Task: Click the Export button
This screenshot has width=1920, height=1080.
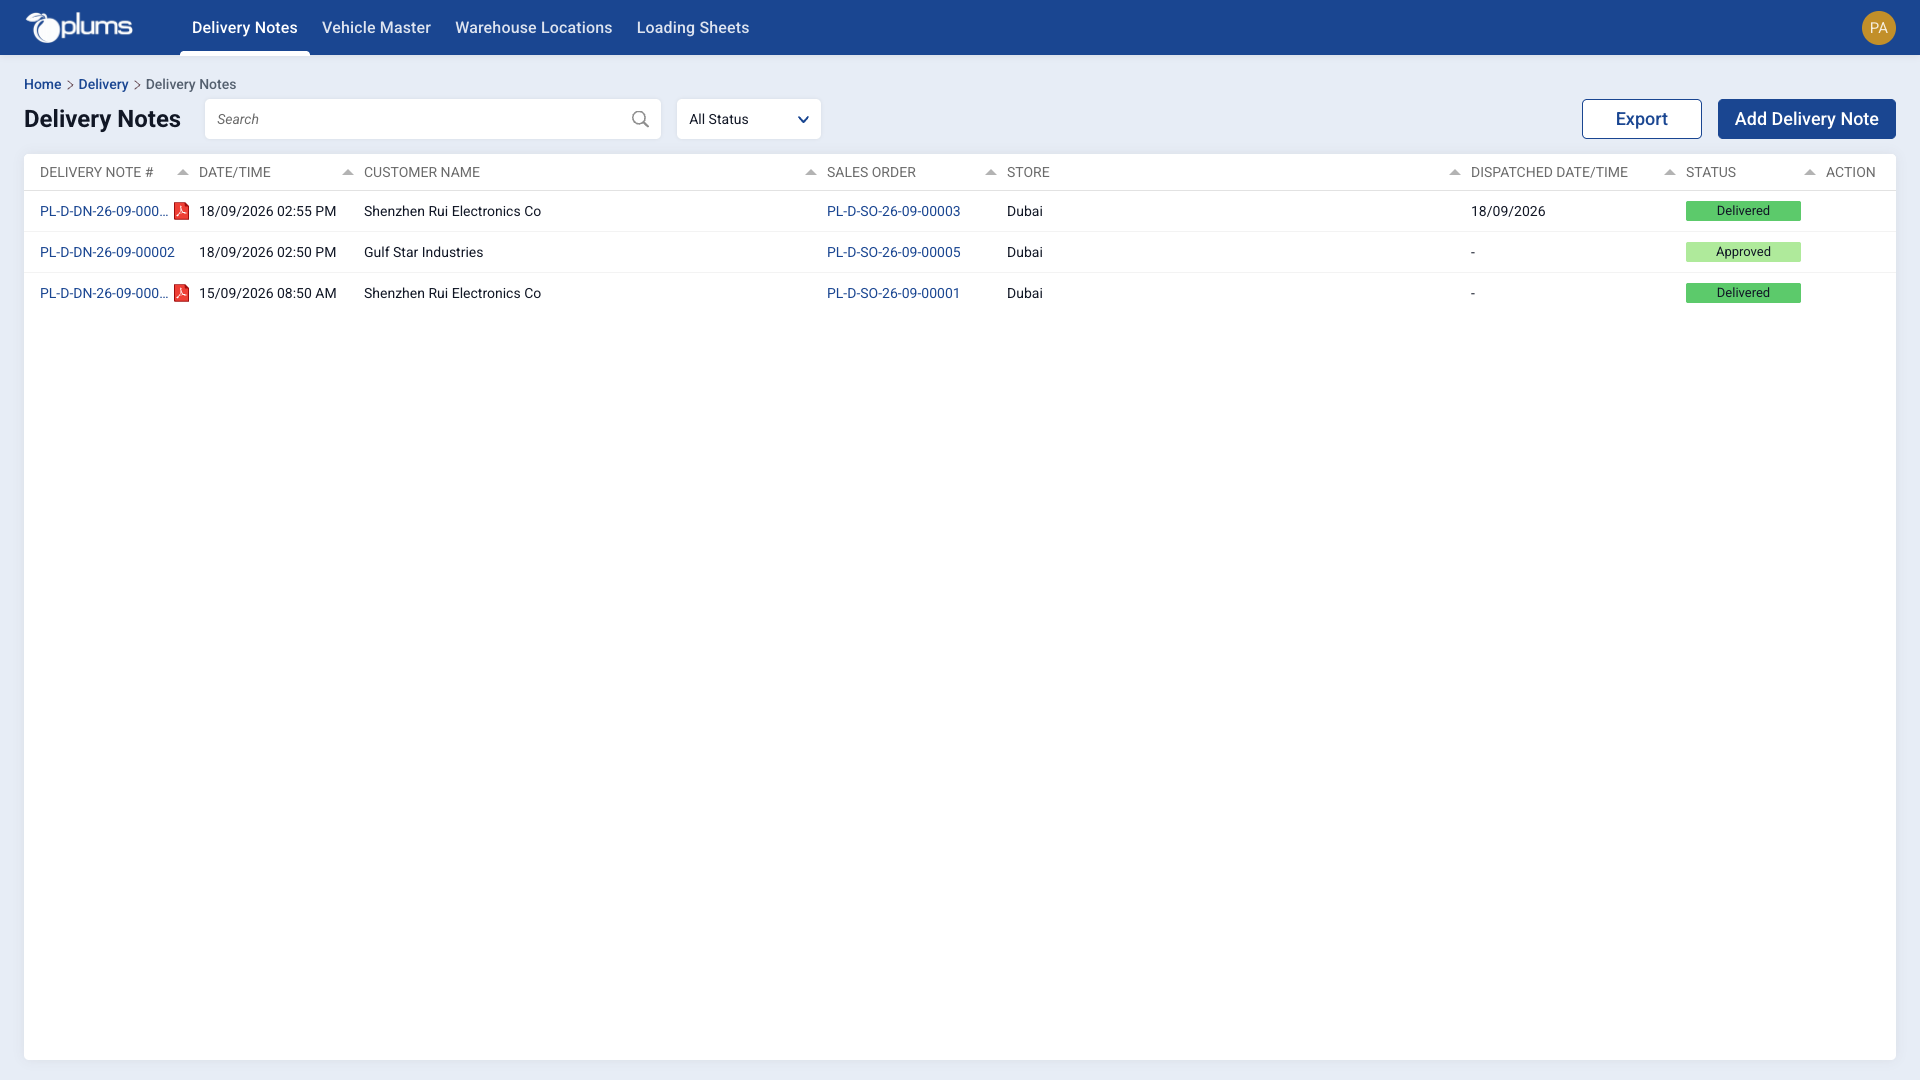Action: coord(1641,119)
